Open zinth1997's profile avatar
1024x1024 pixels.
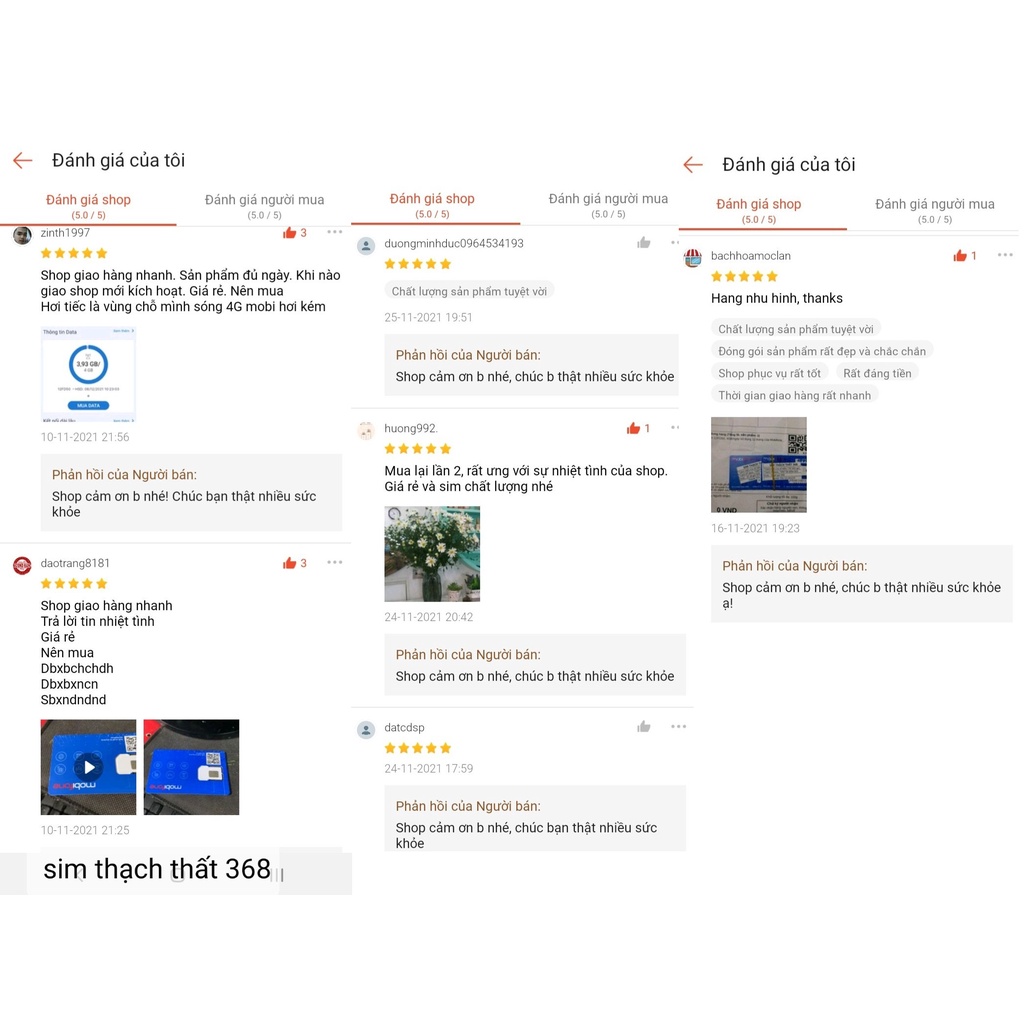(23, 235)
